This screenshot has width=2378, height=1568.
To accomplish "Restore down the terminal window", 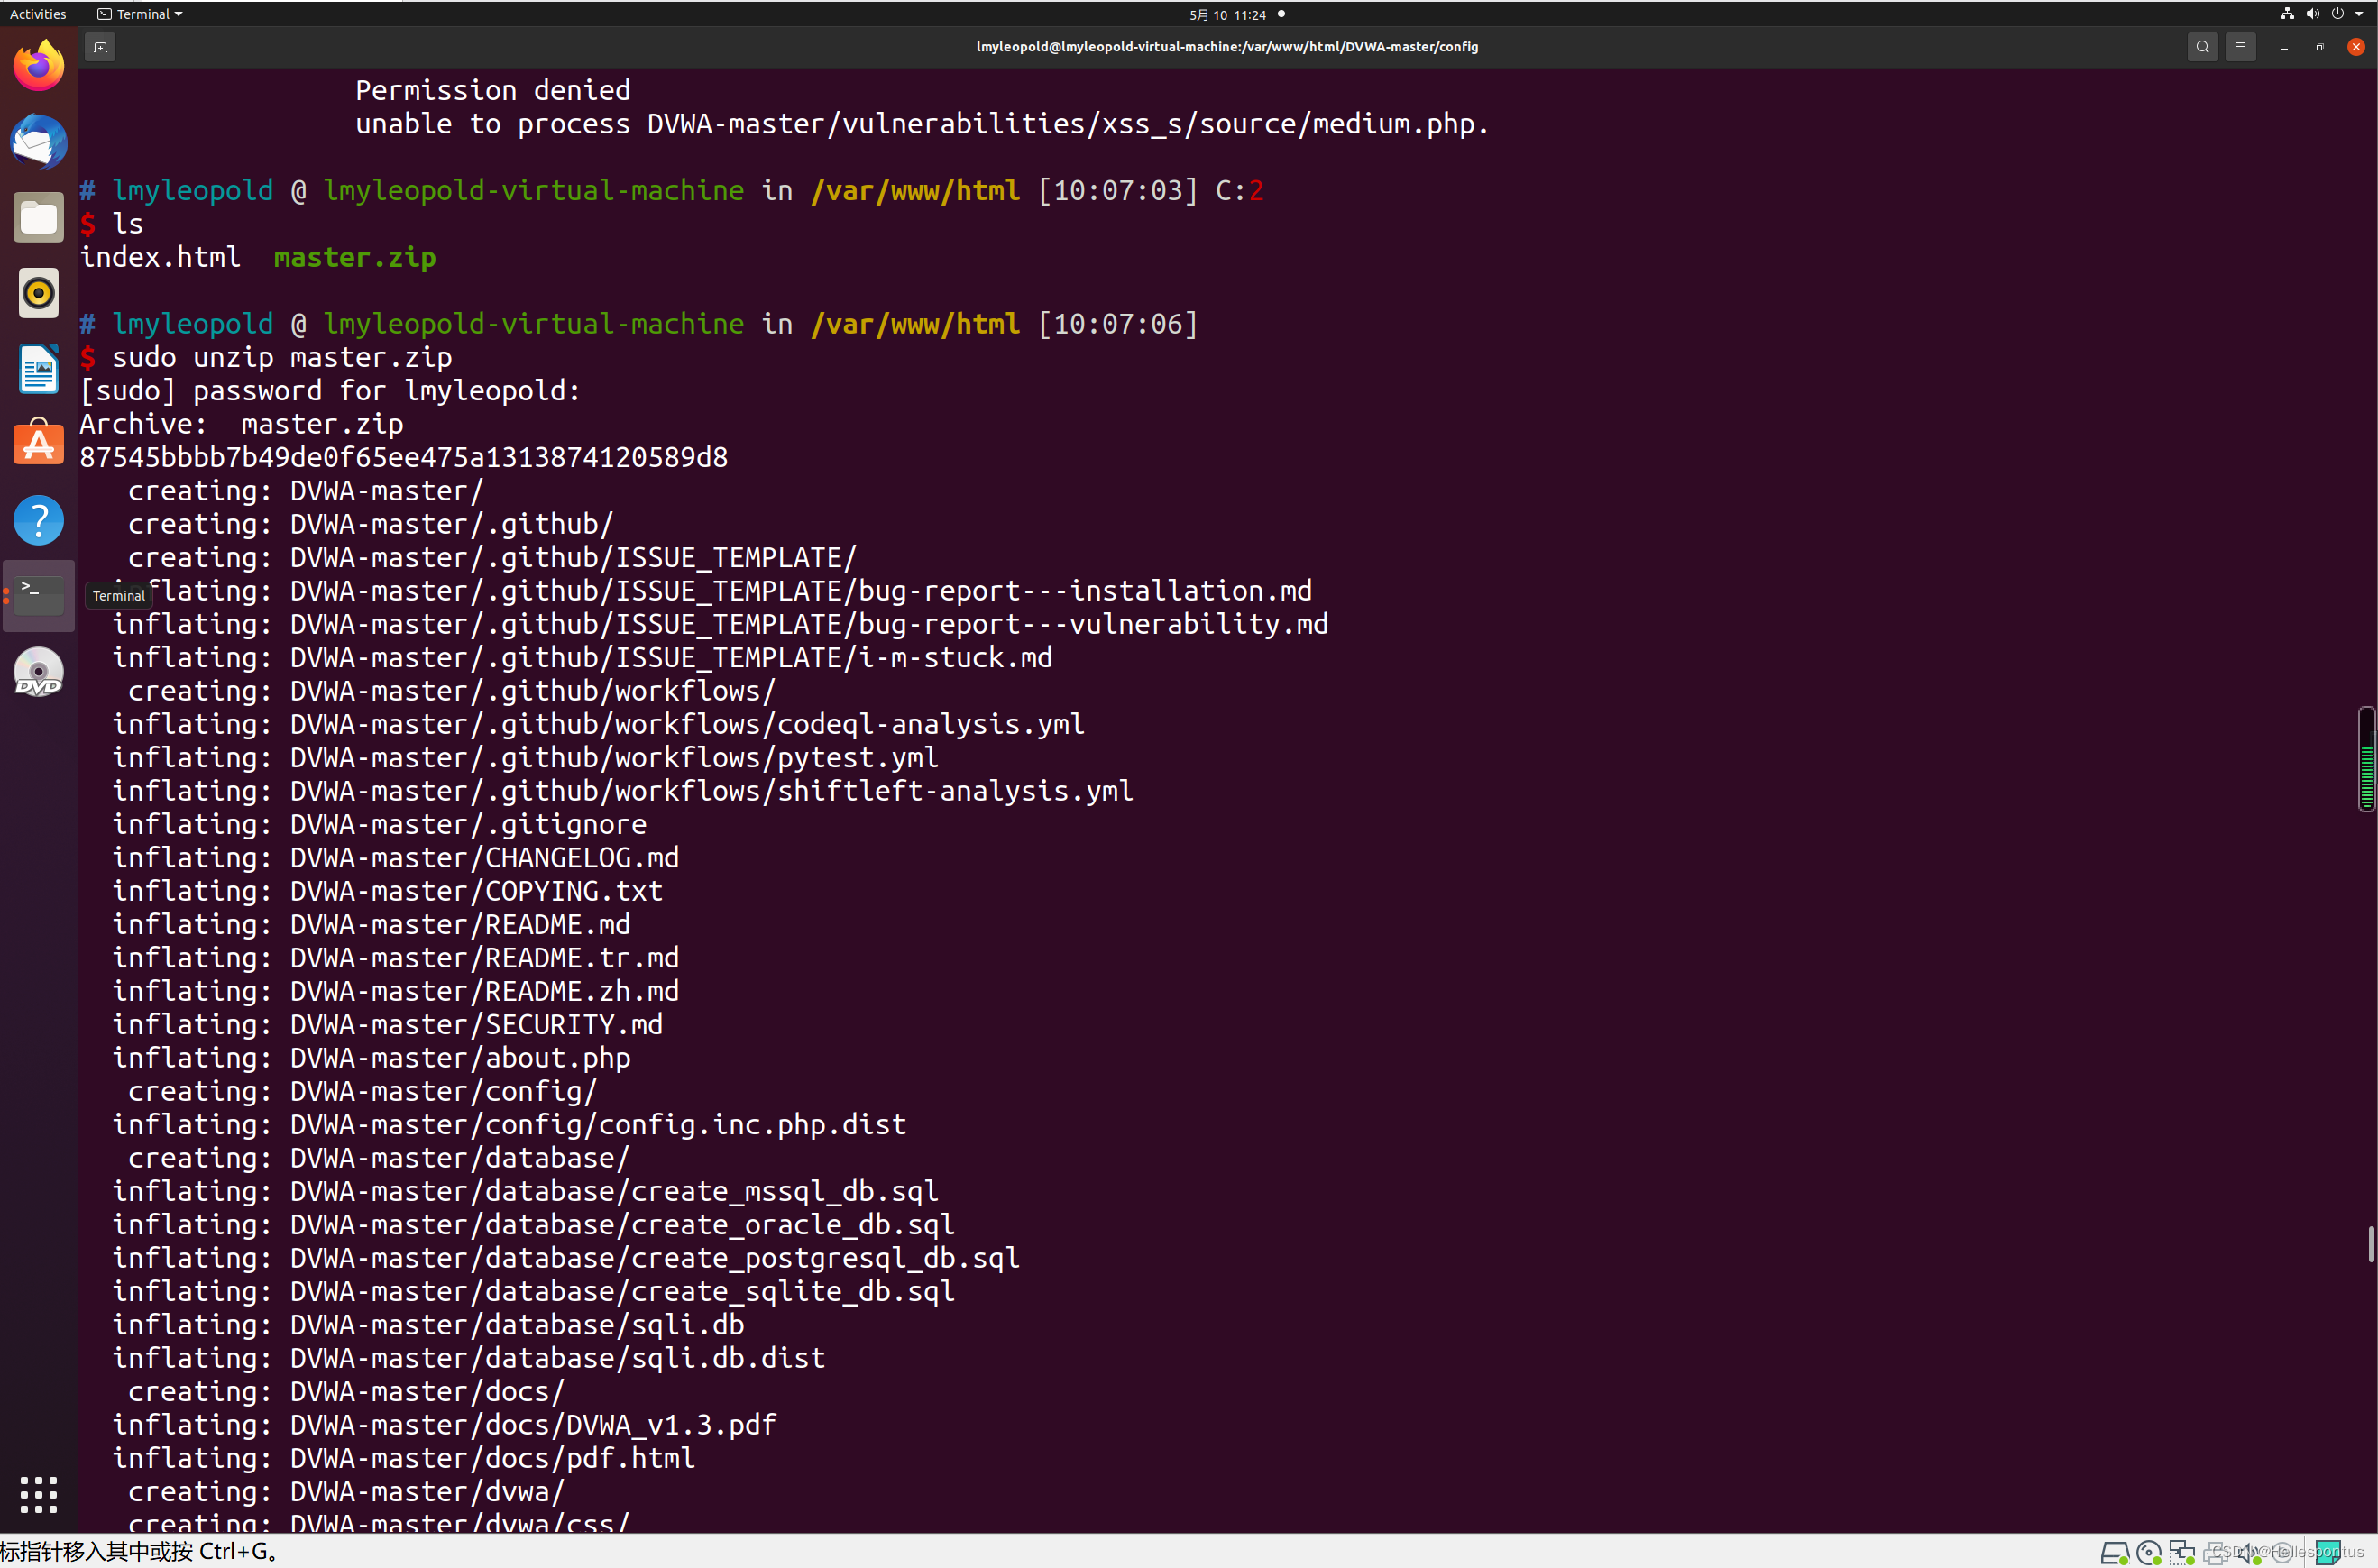I will 2320,47.
